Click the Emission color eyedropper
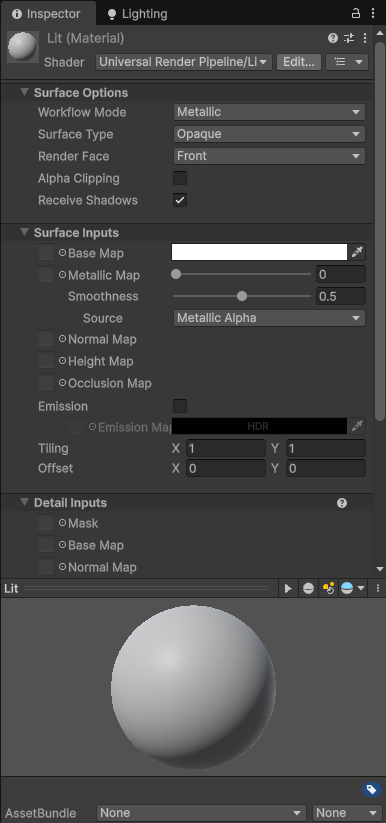This screenshot has width=386, height=823. click(357, 426)
